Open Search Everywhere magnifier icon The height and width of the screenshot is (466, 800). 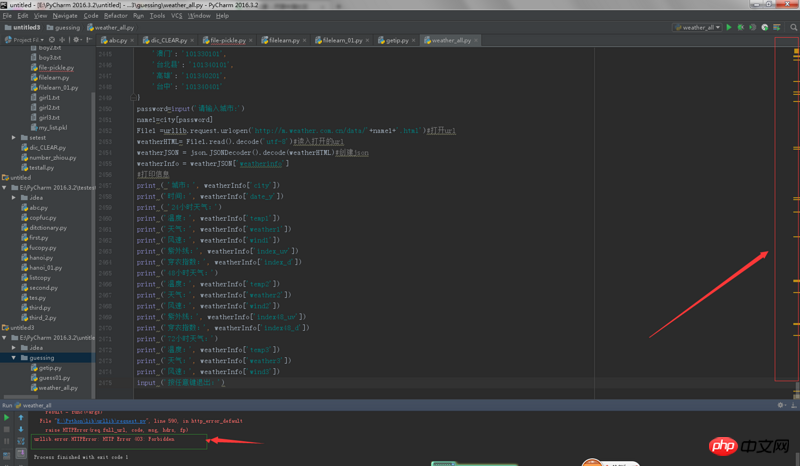[x=793, y=28]
